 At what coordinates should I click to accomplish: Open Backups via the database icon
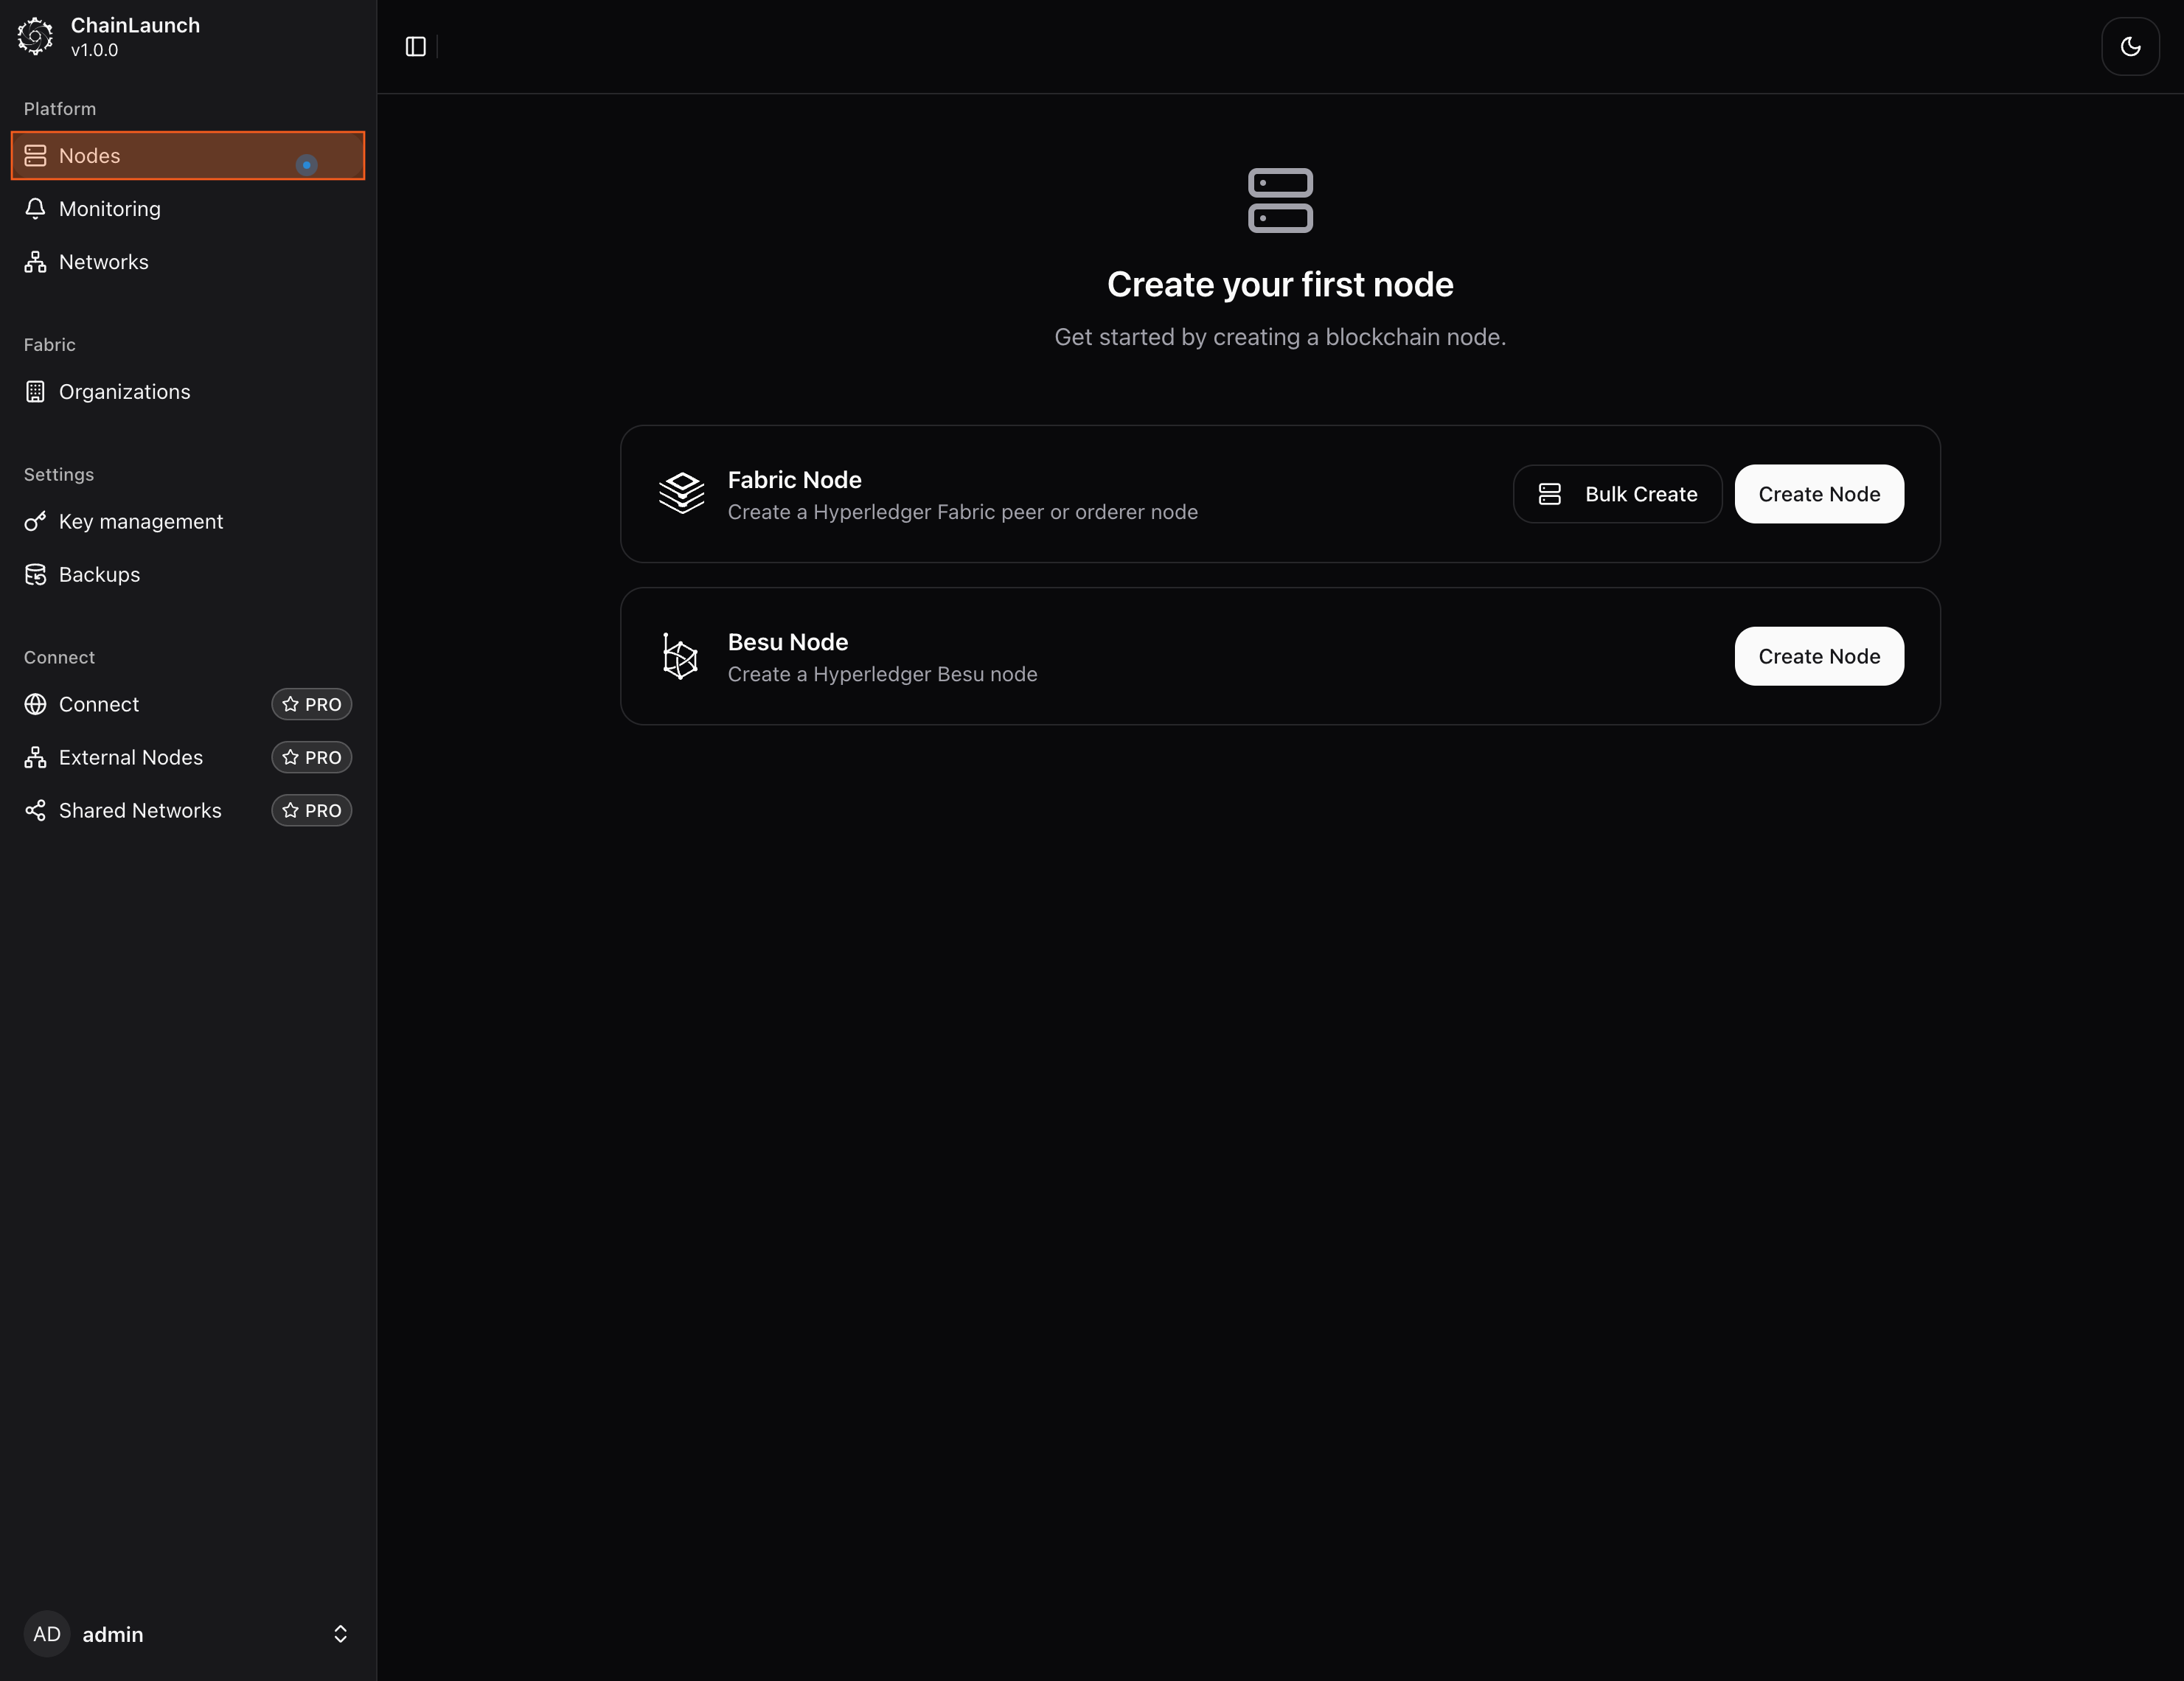click(35, 575)
